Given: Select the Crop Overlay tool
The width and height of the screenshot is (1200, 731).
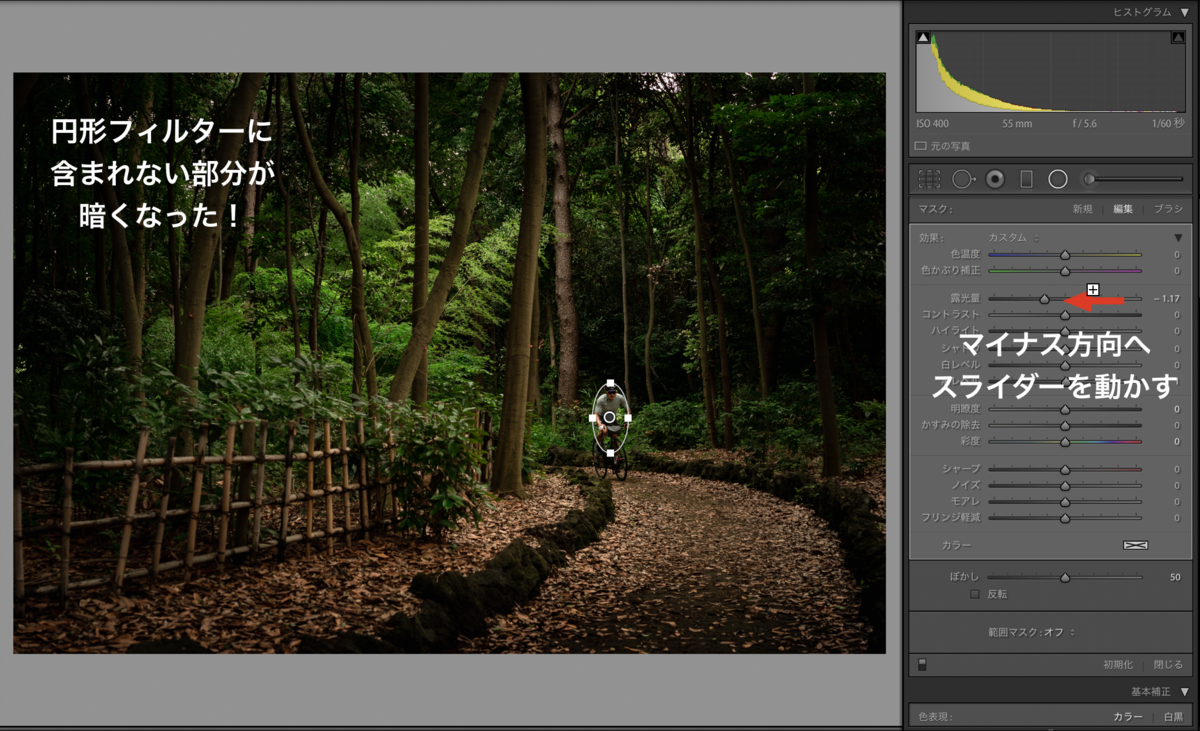Looking at the screenshot, I should point(929,179).
